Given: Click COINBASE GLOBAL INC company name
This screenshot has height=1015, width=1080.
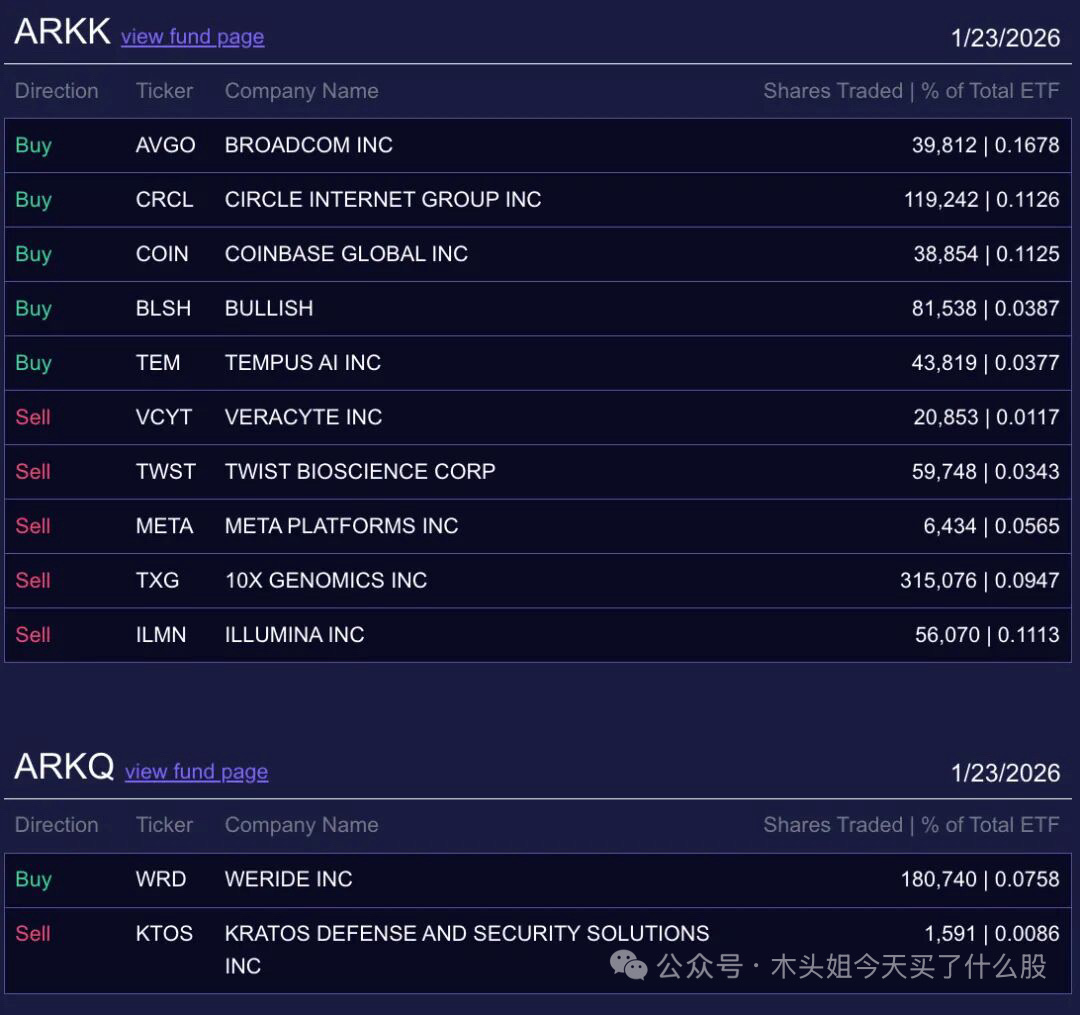Looking at the screenshot, I should (346, 254).
